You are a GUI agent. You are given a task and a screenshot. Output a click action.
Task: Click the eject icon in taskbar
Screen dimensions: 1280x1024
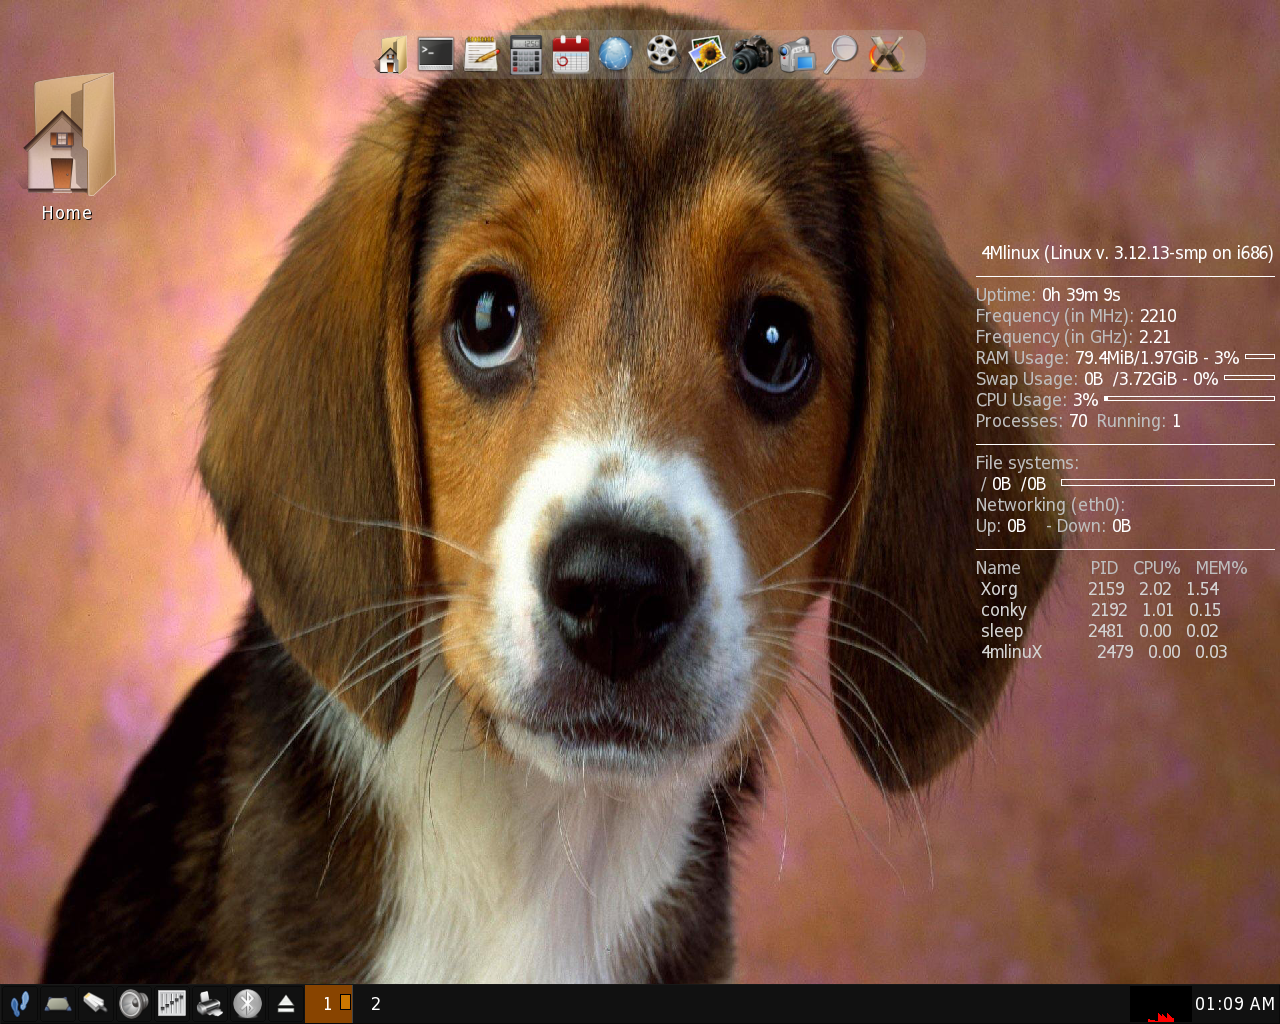click(x=286, y=1003)
